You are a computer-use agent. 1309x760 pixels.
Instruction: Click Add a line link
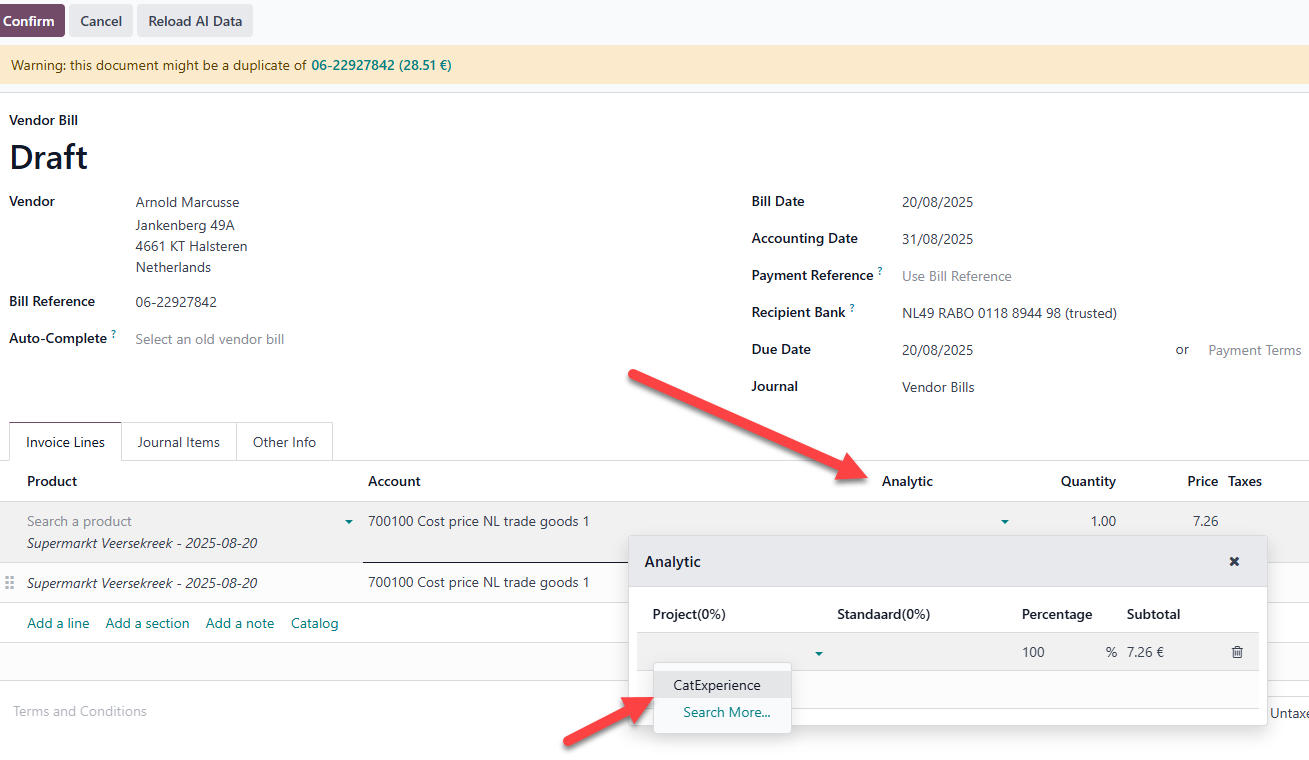click(x=58, y=623)
